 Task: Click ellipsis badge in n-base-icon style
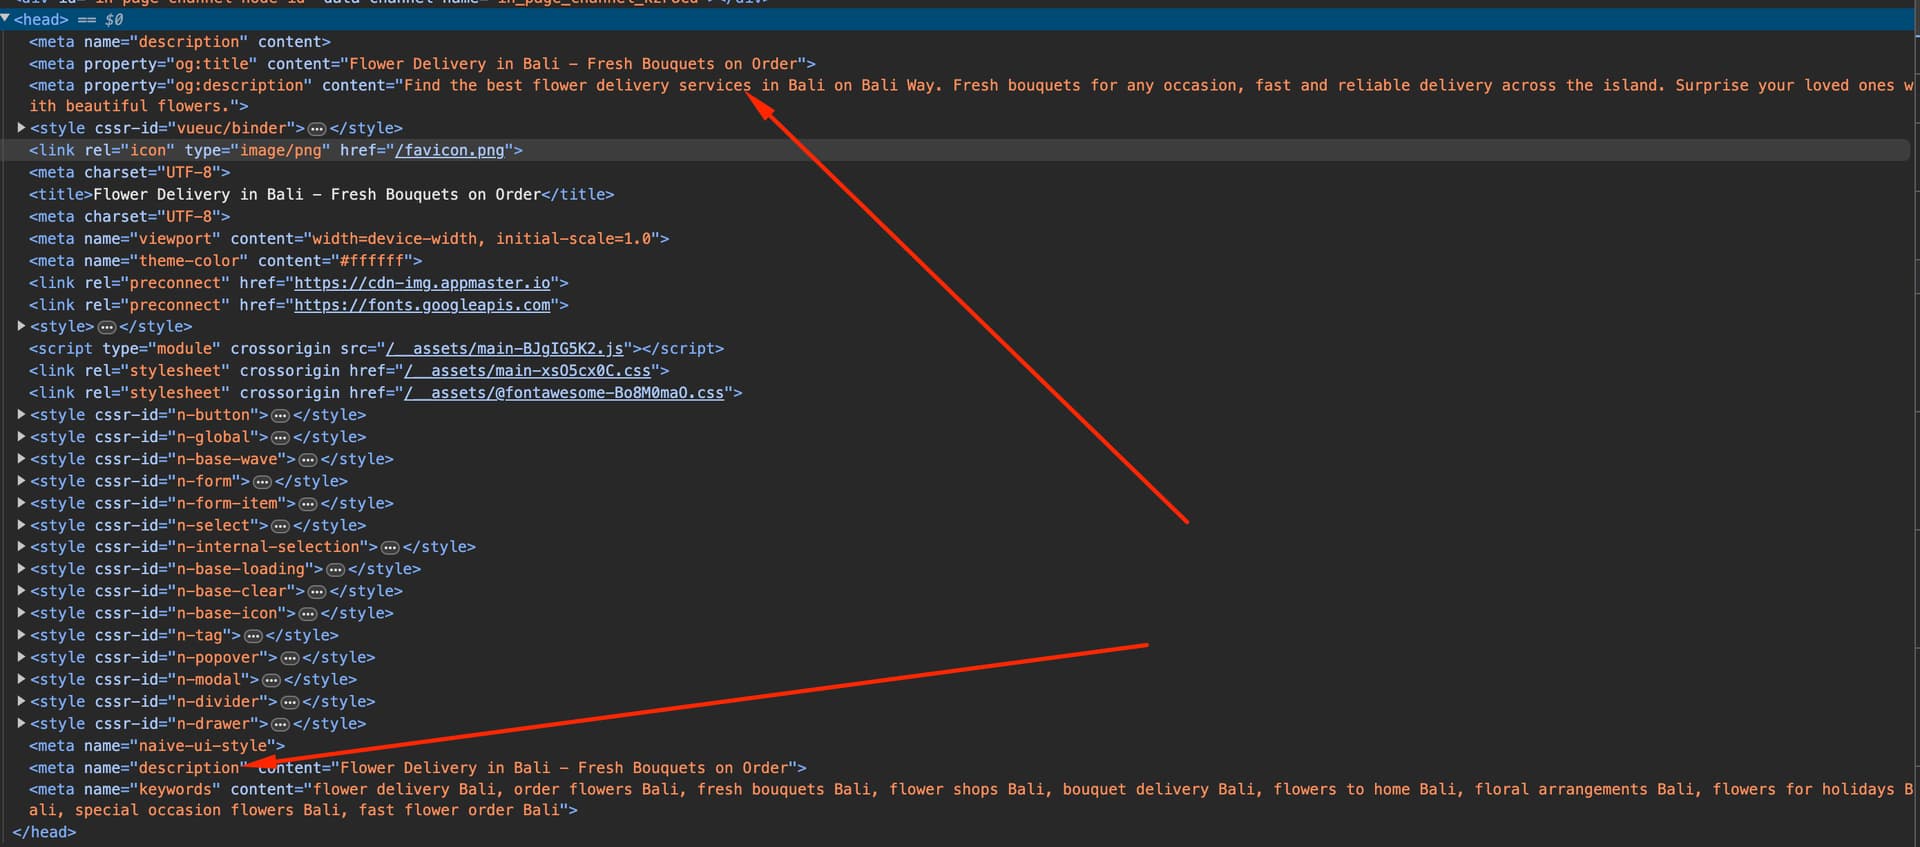click(308, 614)
